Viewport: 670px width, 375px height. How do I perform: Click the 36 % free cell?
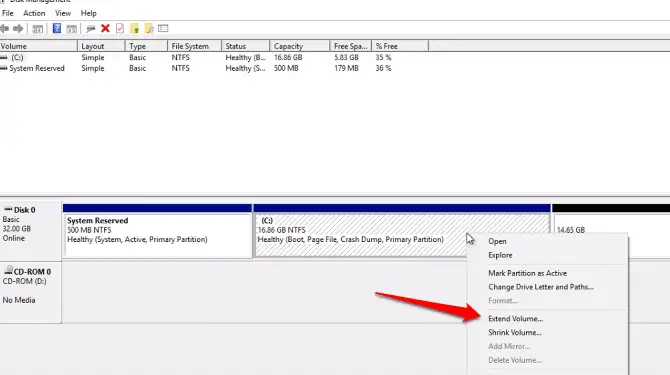[383, 68]
